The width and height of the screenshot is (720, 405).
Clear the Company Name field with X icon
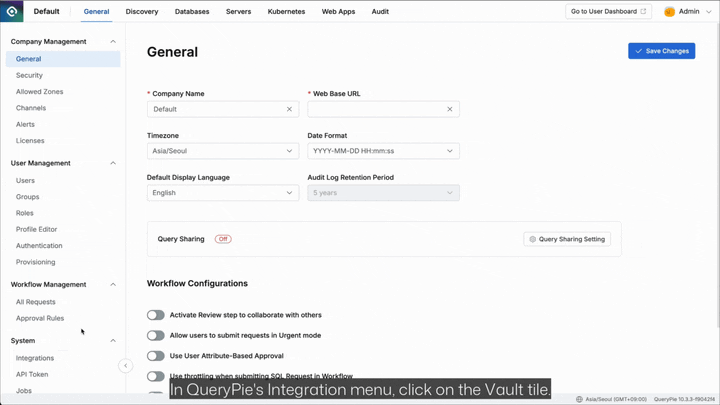point(289,109)
